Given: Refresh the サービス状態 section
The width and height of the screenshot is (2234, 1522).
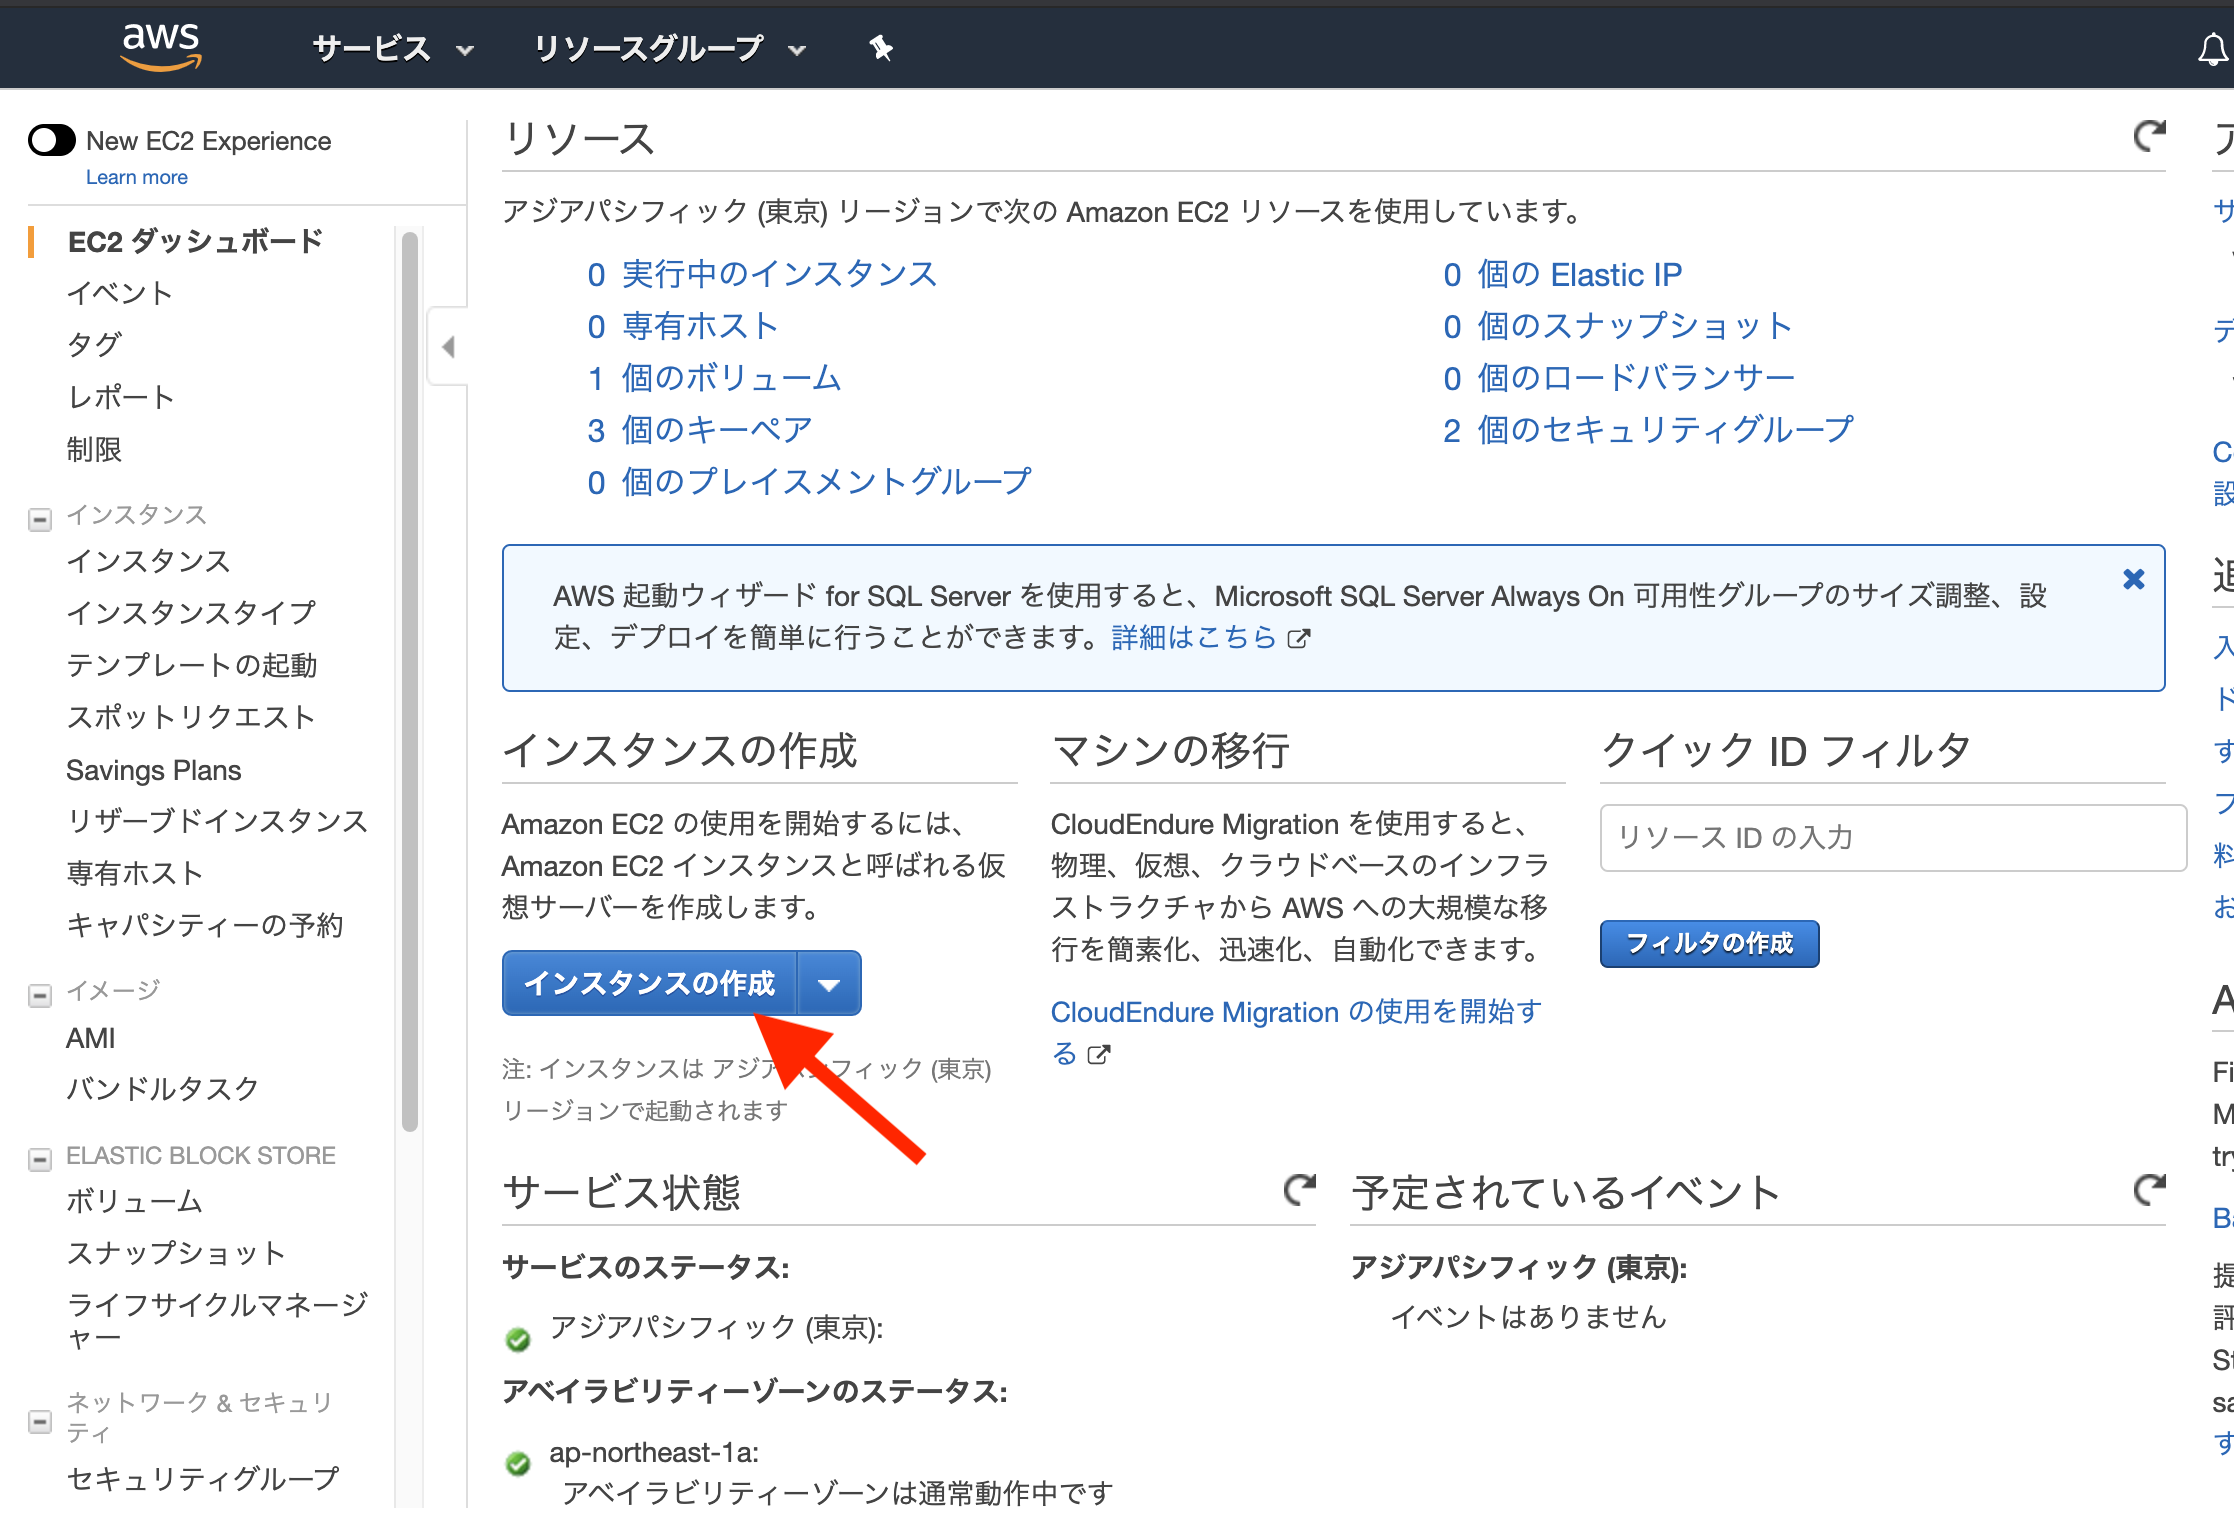Looking at the screenshot, I should (x=1300, y=1189).
